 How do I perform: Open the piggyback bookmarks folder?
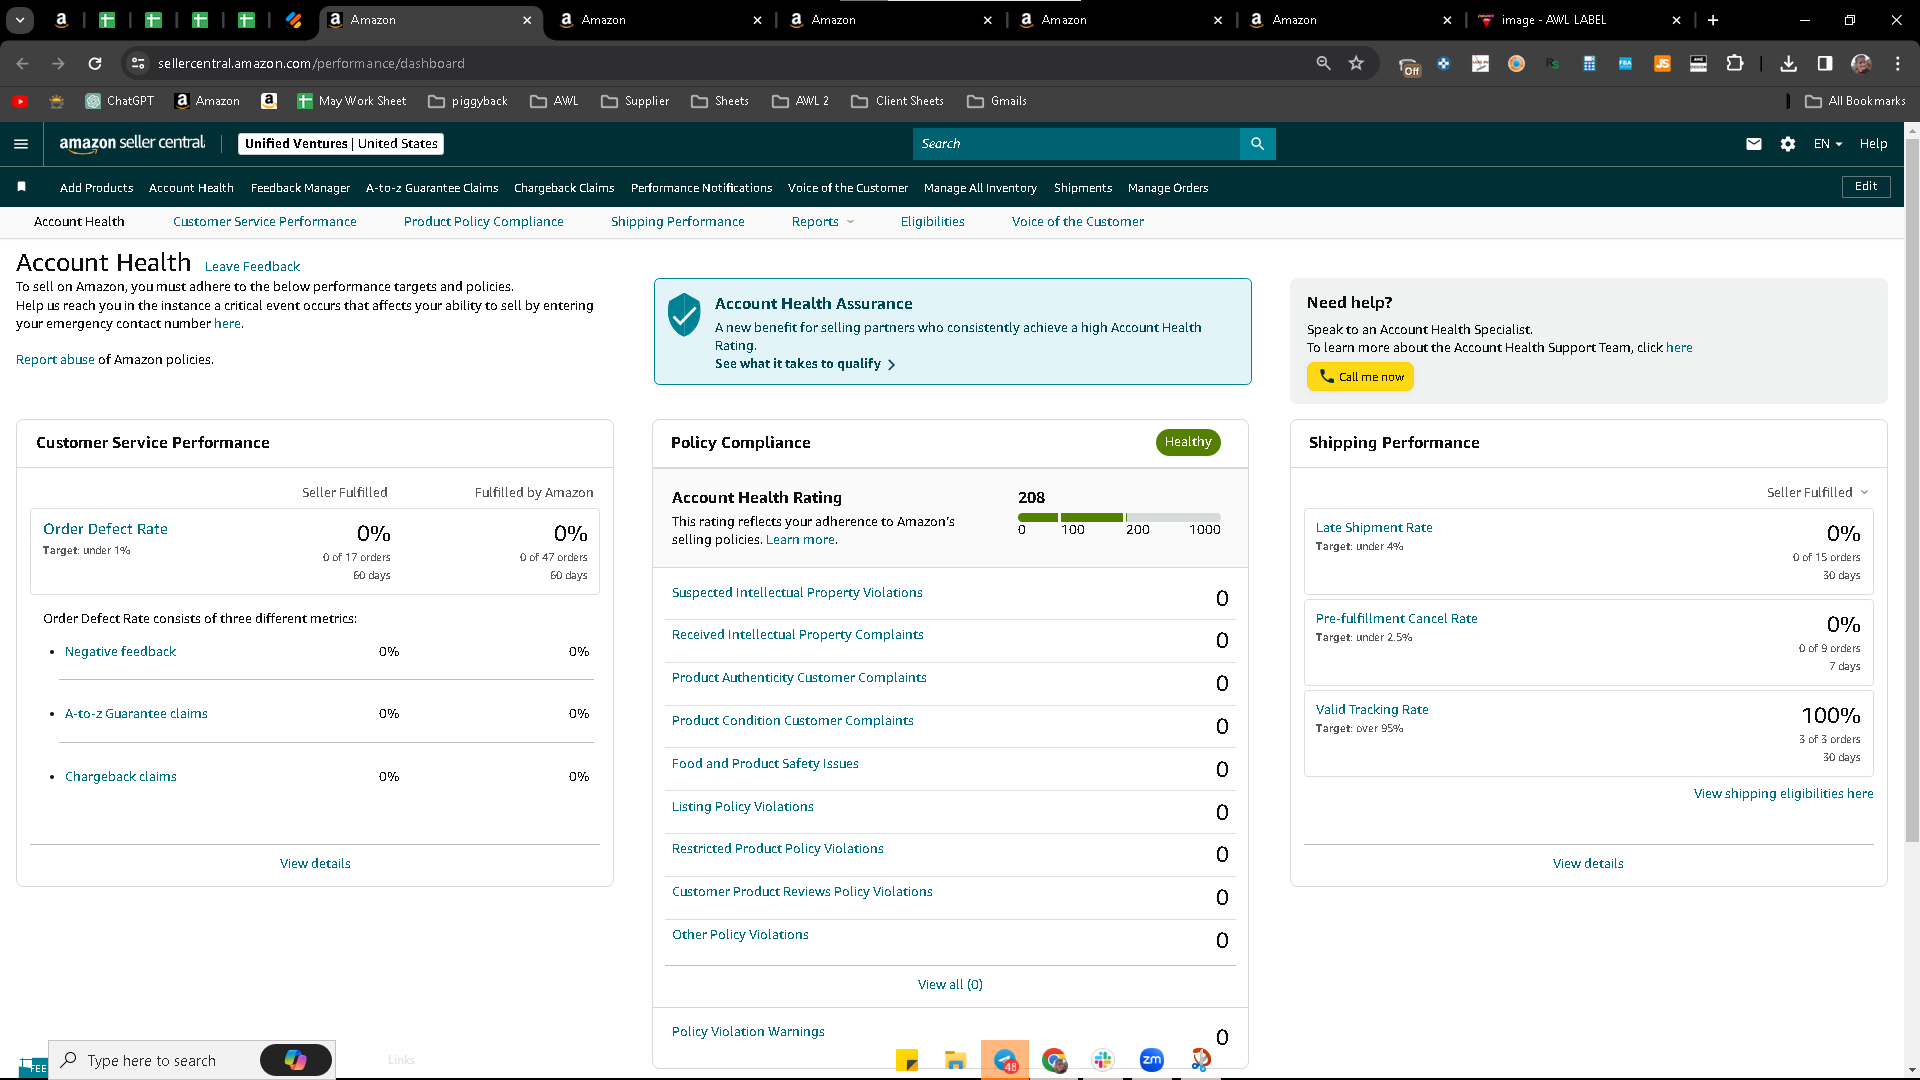pyautogui.click(x=467, y=101)
